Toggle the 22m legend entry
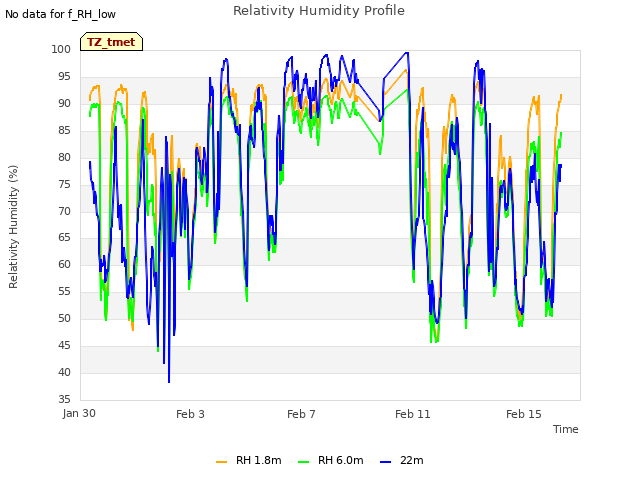The height and width of the screenshot is (480, 640). (402, 460)
